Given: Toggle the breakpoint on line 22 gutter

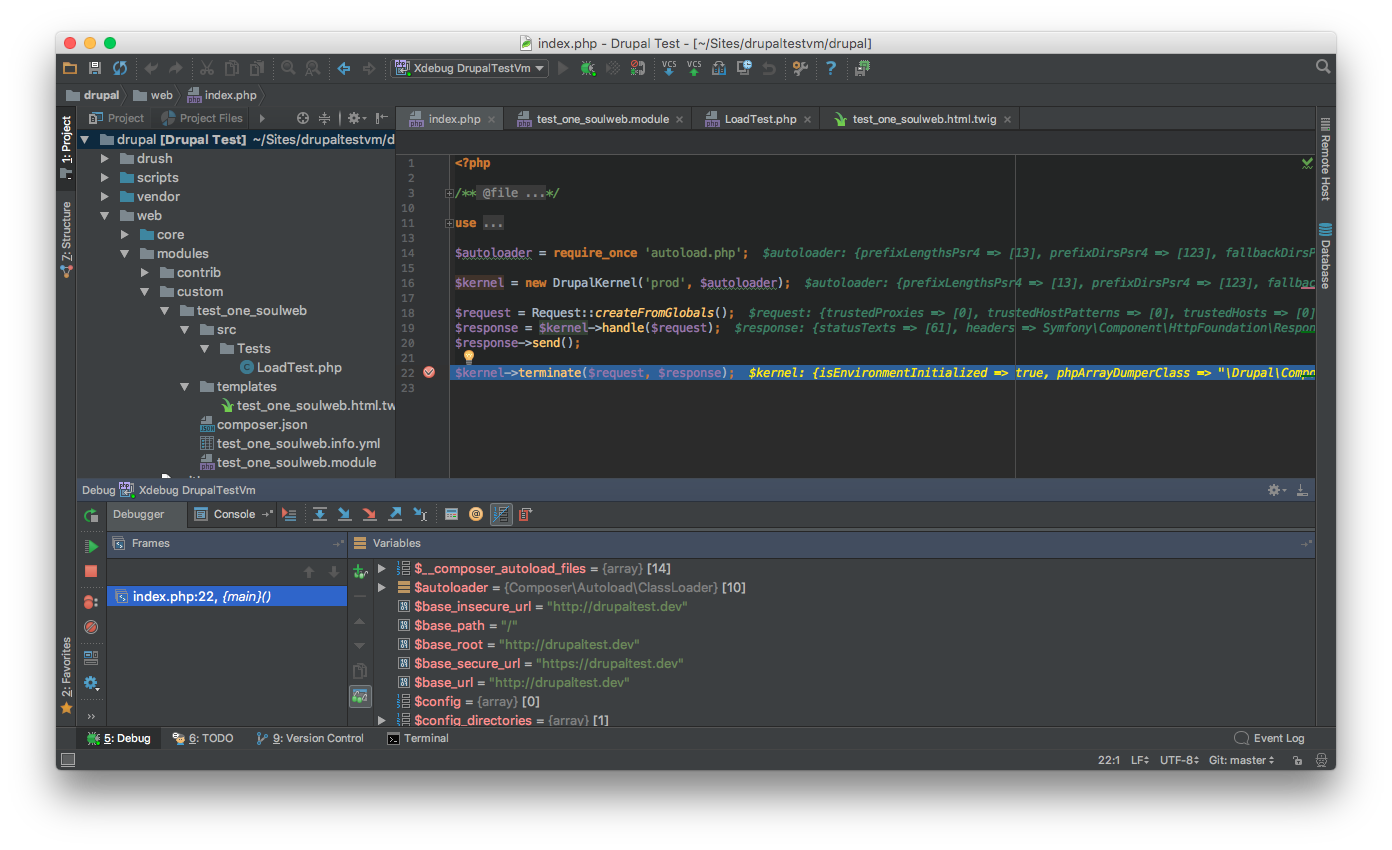Looking at the screenshot, I should pyautogui.click(x=429, y=371).
